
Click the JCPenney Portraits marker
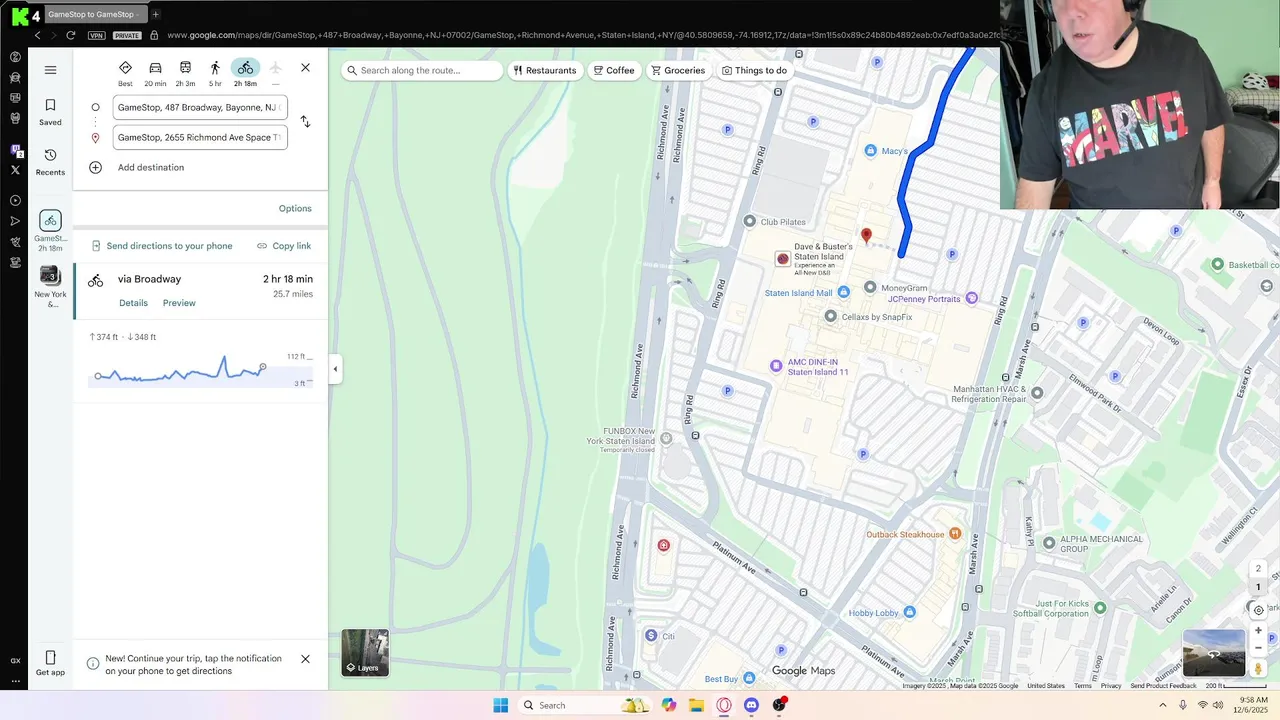(972, 298)
